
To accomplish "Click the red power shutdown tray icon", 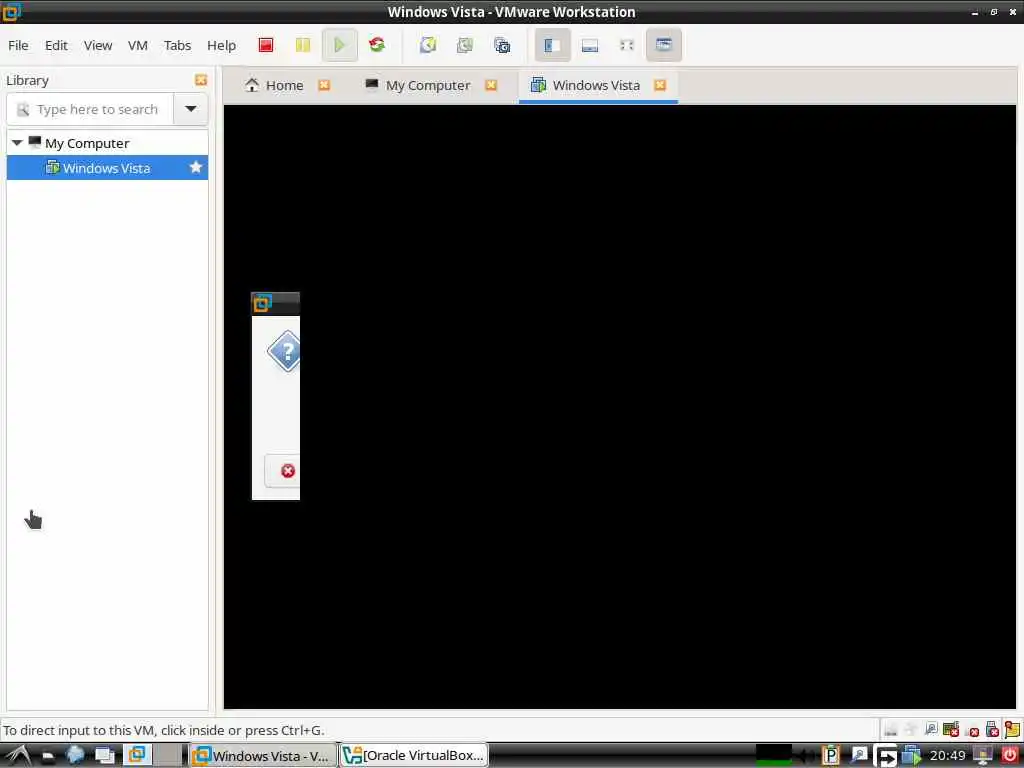I will tap(1010, 756).
